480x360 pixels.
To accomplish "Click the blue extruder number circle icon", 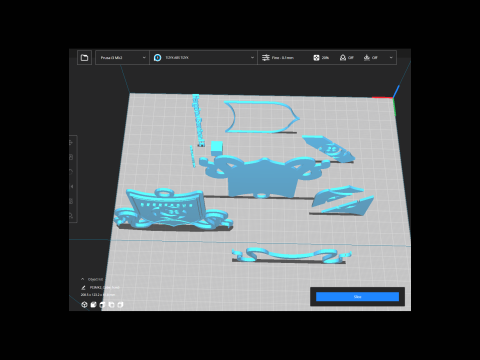I will coord(158,58).
